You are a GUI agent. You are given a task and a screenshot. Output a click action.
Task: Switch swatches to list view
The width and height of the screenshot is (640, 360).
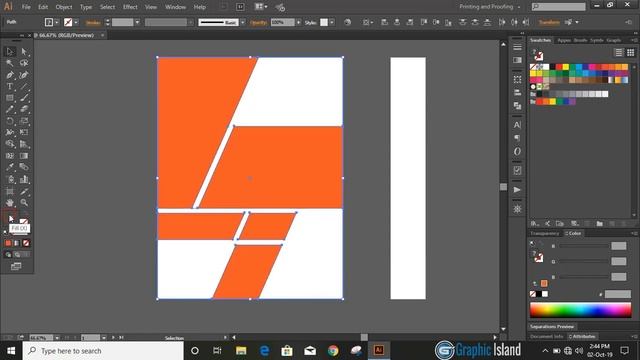619,53
